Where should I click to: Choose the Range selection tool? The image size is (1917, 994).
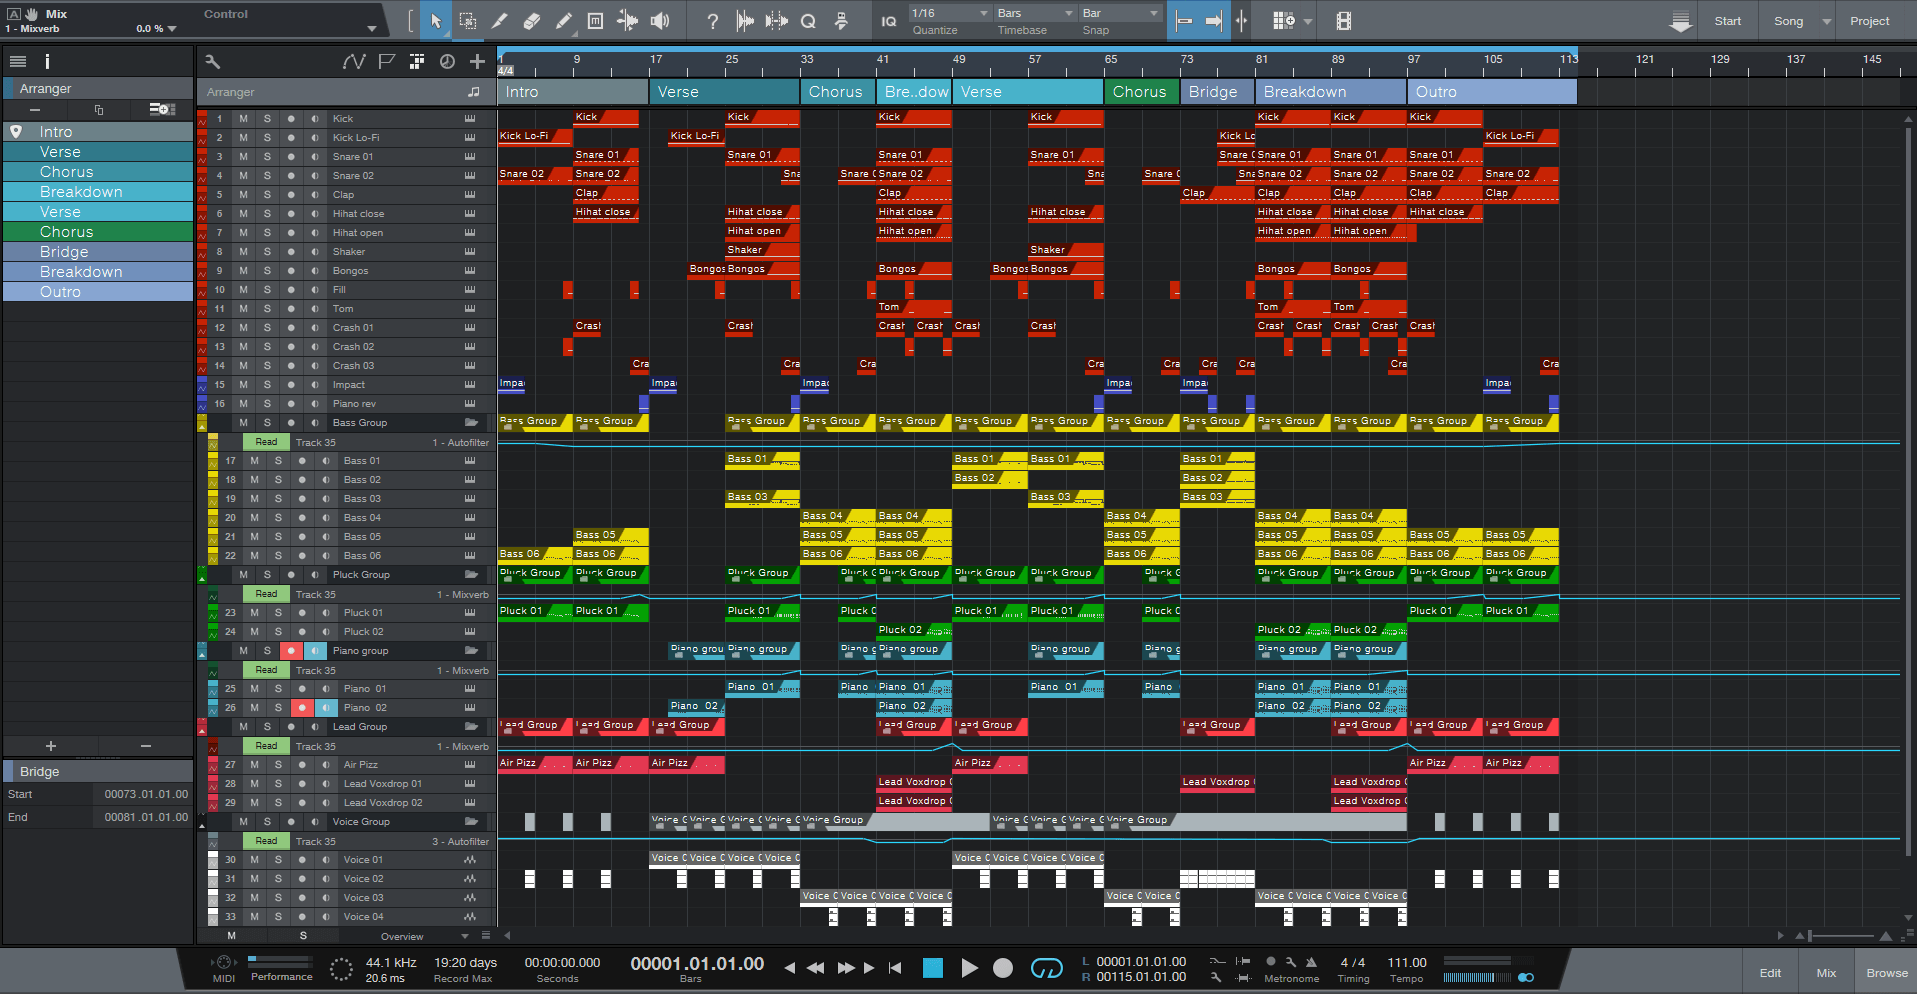click(467, 21)
